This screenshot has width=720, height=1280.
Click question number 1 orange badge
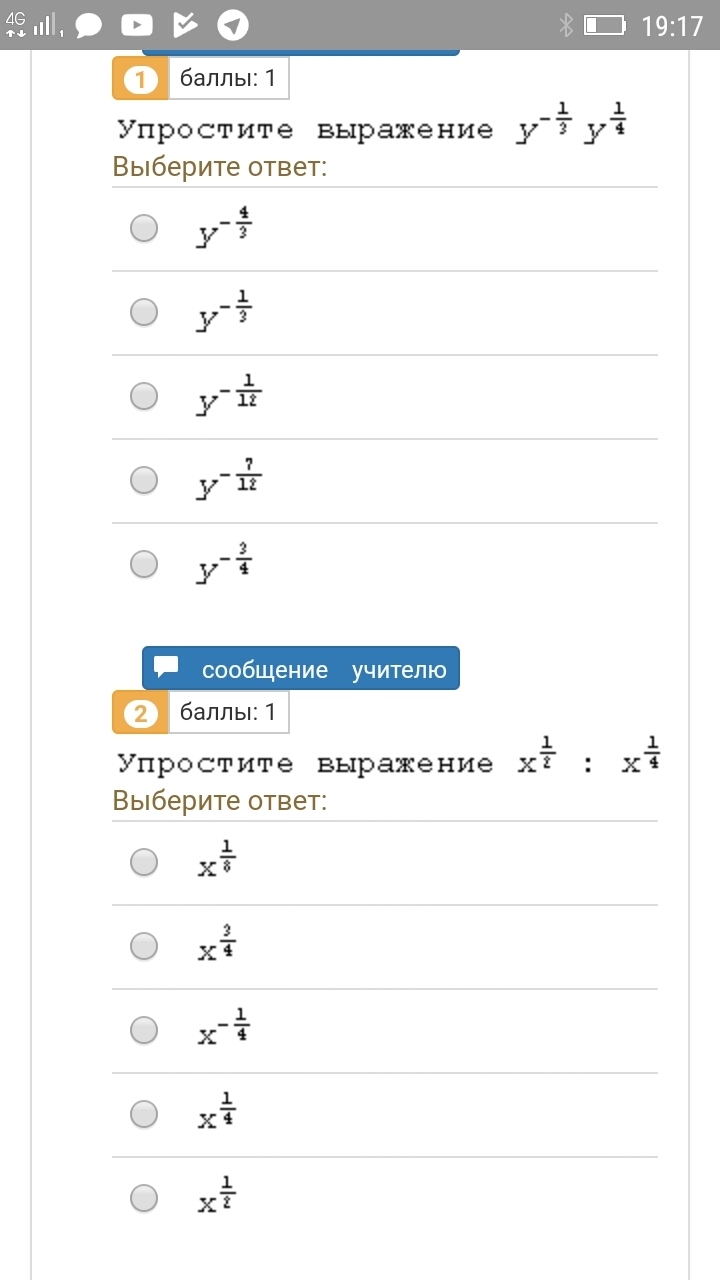click(140, 79)
